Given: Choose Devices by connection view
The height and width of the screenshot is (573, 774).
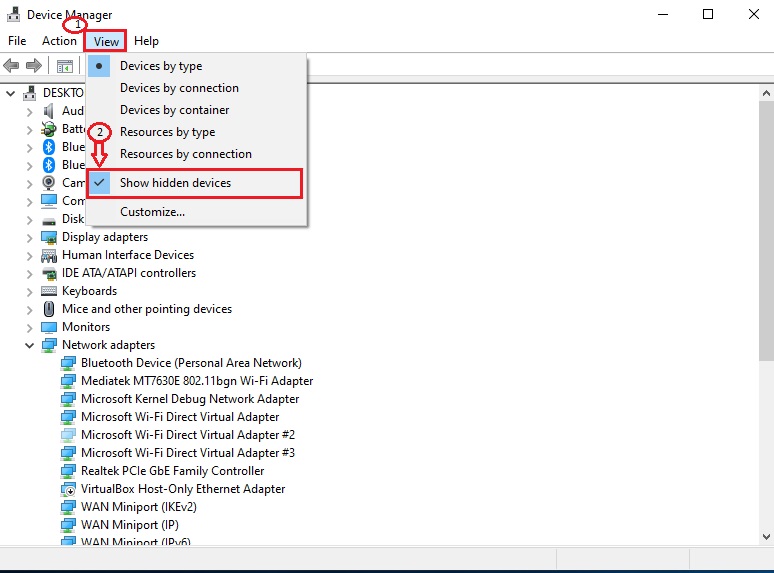Looking at the screenshot, I should click(x=179, y=88).
